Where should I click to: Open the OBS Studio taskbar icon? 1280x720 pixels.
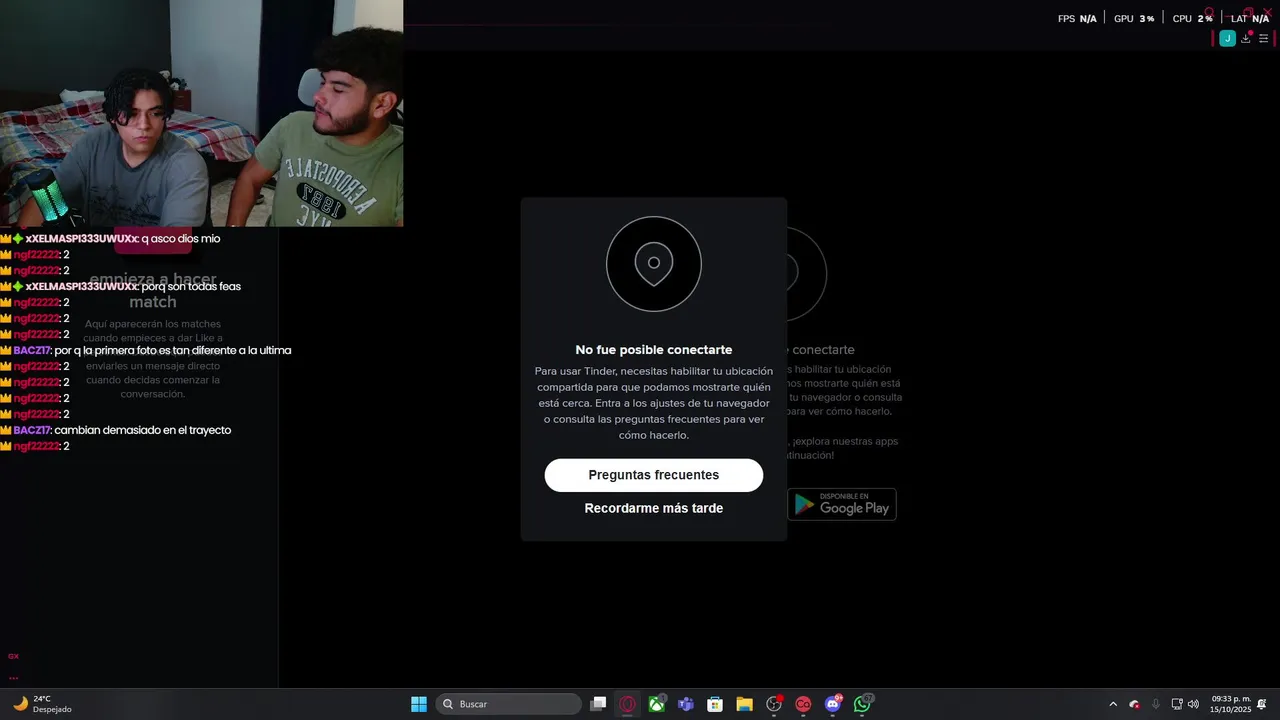tap(774, 704)
